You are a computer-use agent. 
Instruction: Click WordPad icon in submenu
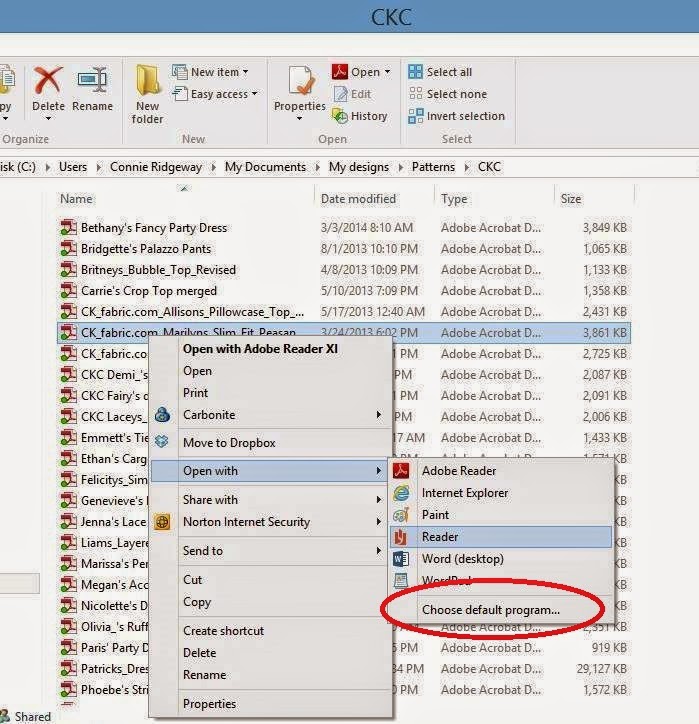(x=401, y=580)
